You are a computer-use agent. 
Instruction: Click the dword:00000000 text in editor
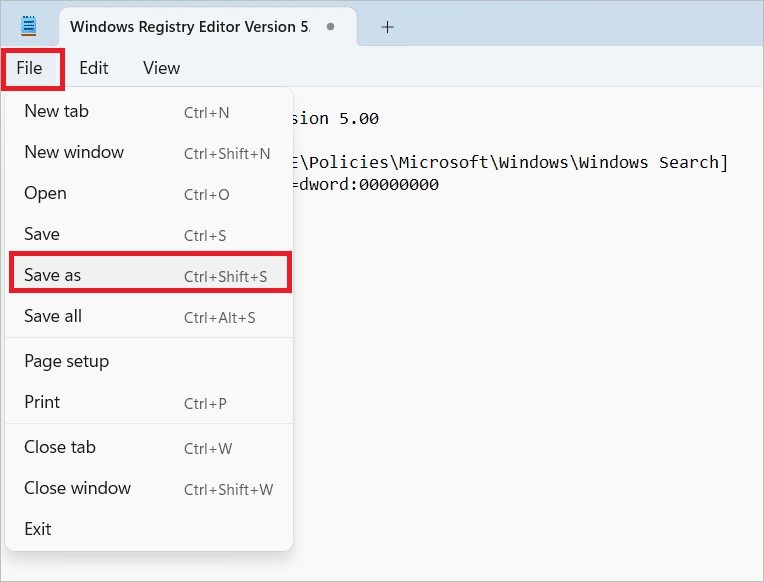pos(368,185)
